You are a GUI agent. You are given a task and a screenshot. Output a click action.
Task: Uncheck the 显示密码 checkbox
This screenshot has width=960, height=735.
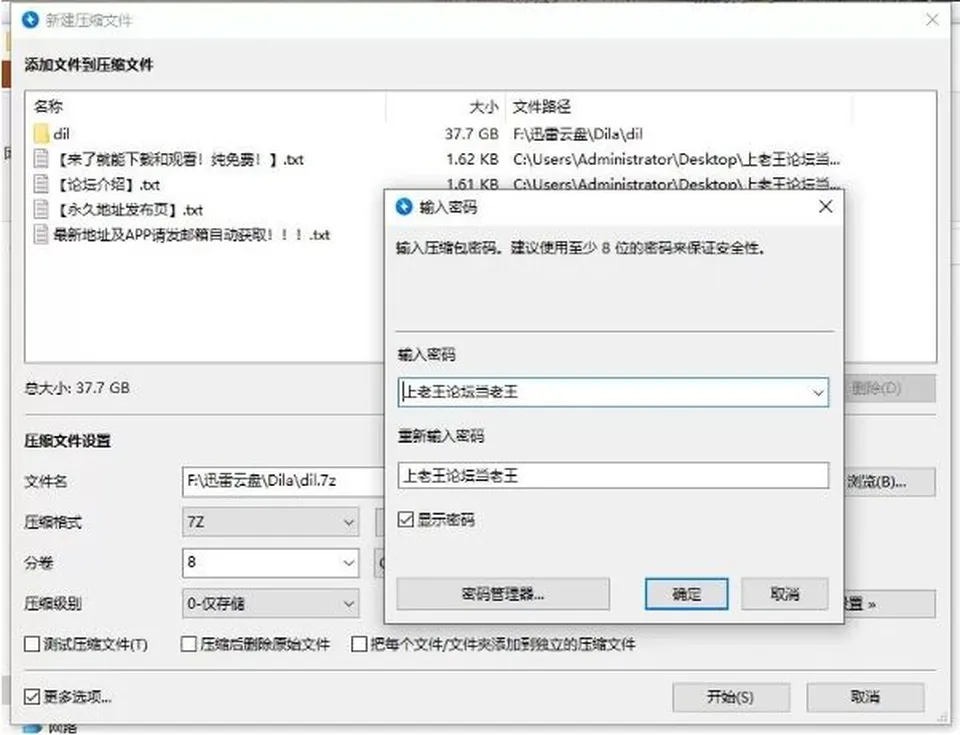click(405, 520)
